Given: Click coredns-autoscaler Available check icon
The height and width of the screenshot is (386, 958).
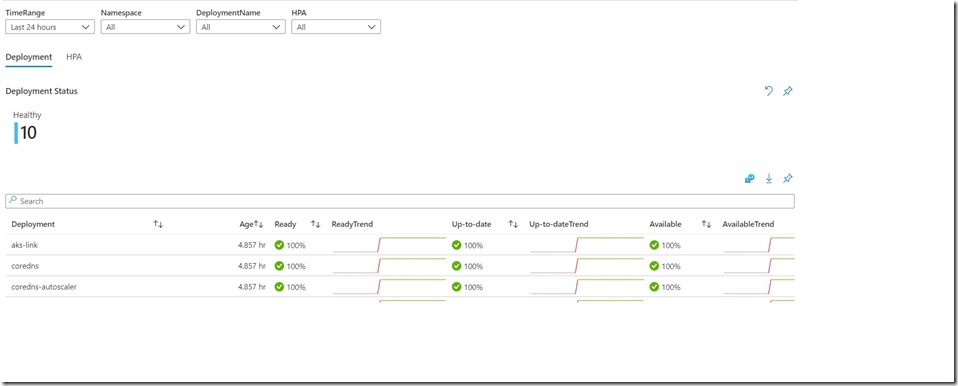Looking at the screenshot, I should point(654,286).
